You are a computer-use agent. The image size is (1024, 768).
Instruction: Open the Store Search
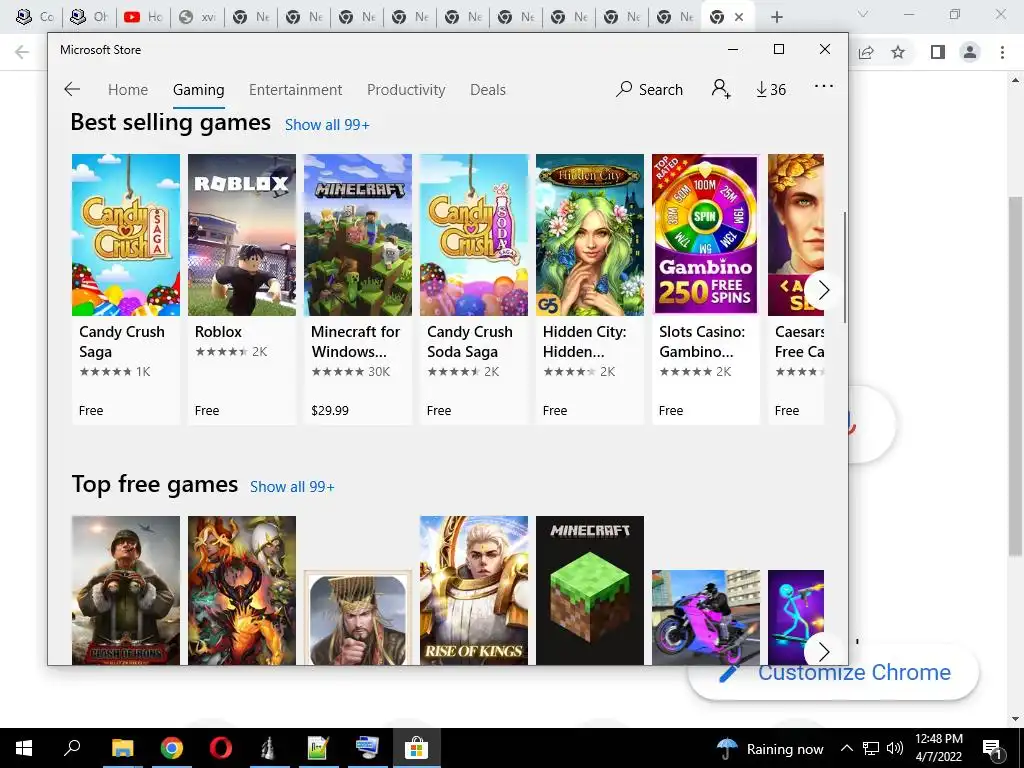649,89
